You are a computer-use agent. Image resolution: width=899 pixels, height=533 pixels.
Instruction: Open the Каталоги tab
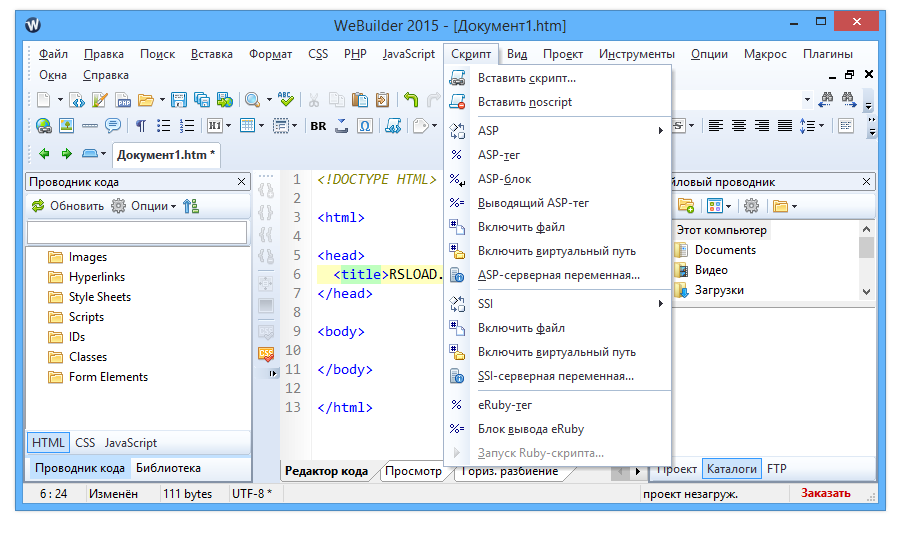732,469
